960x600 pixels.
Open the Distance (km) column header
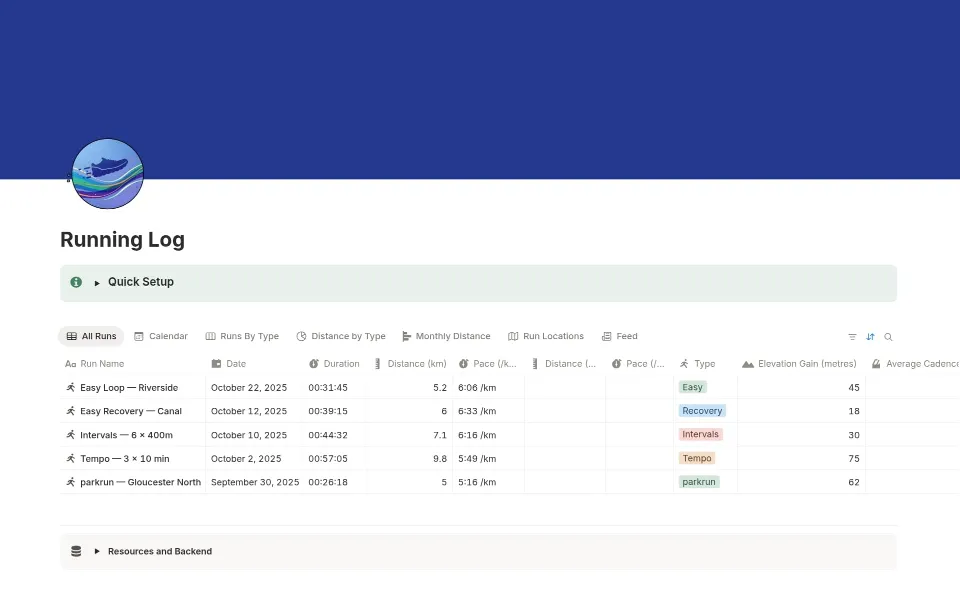410,364
